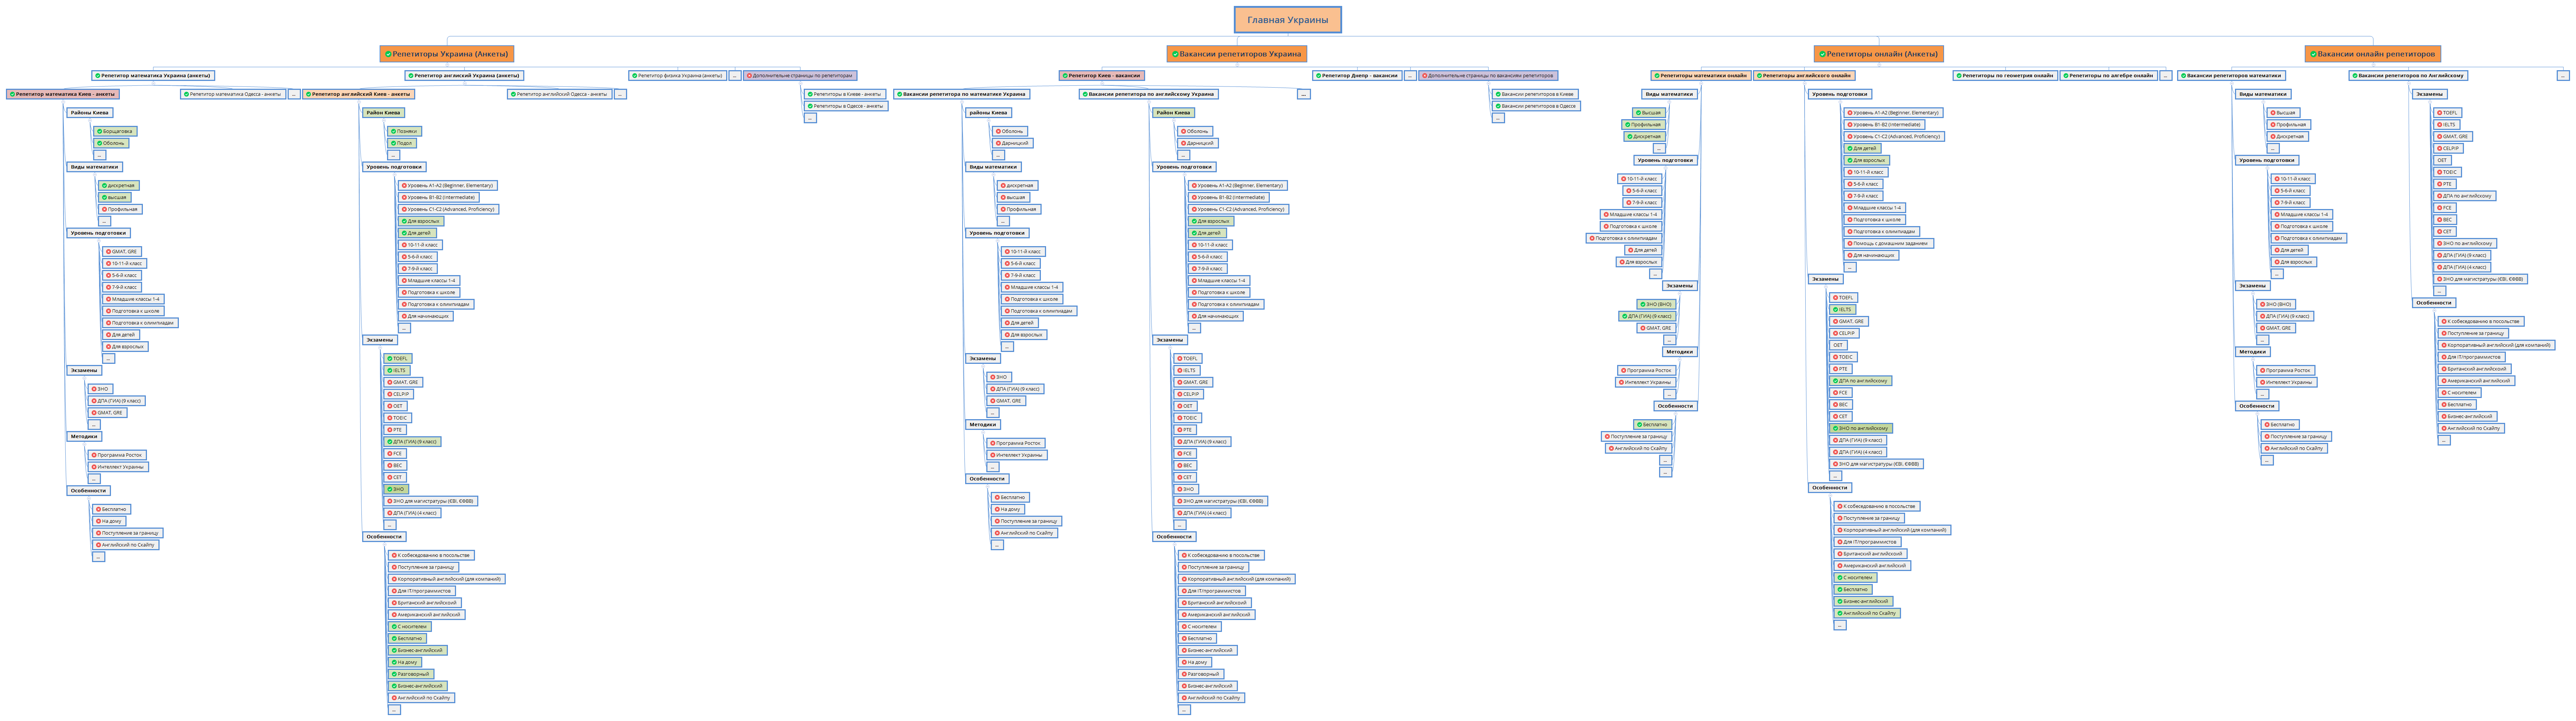Click the green check on 'Борщаговка'

[x=100, y=131]
